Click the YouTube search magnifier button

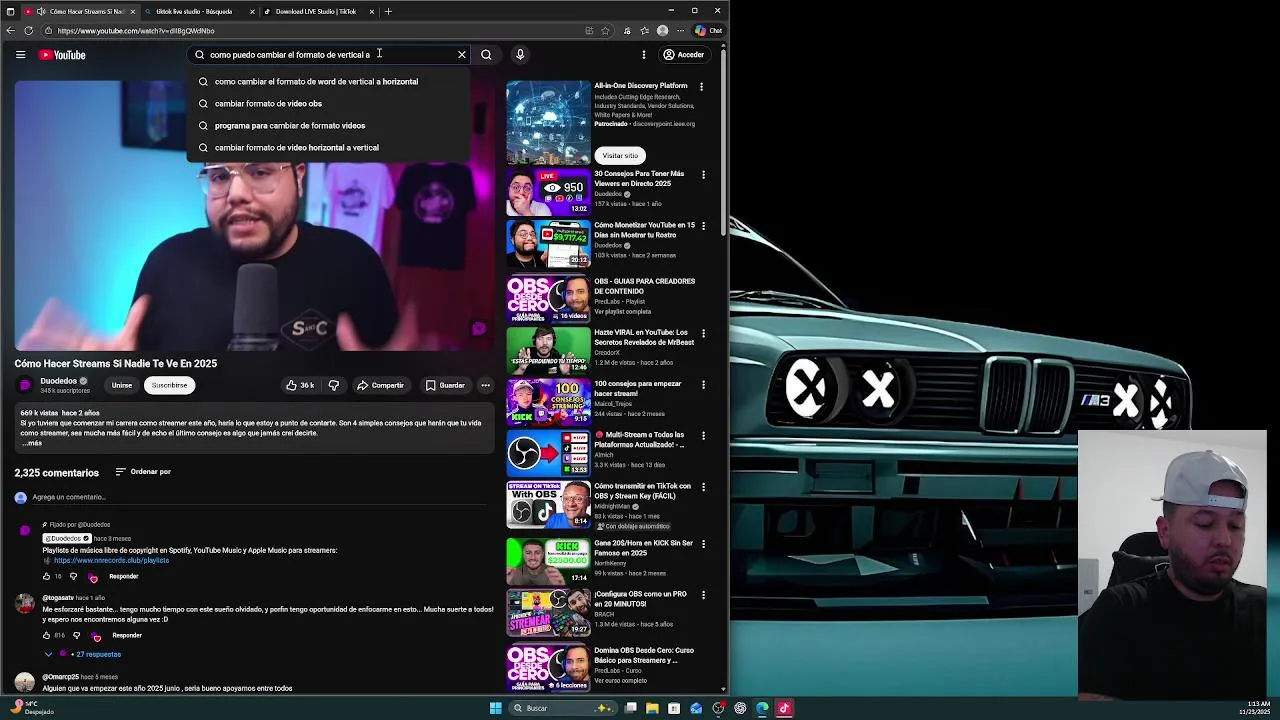point(486,55)
